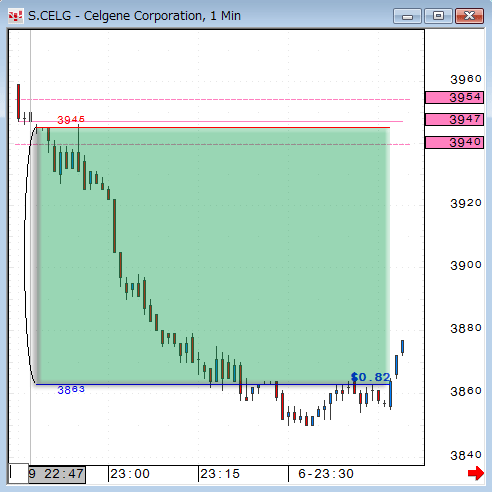Click the $0.82 profit label
The width and height of the screenshot is (492, 492).
[370, 377]
